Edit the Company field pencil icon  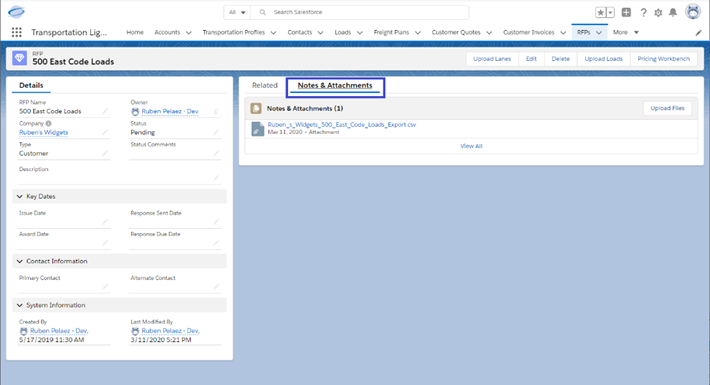105,132
